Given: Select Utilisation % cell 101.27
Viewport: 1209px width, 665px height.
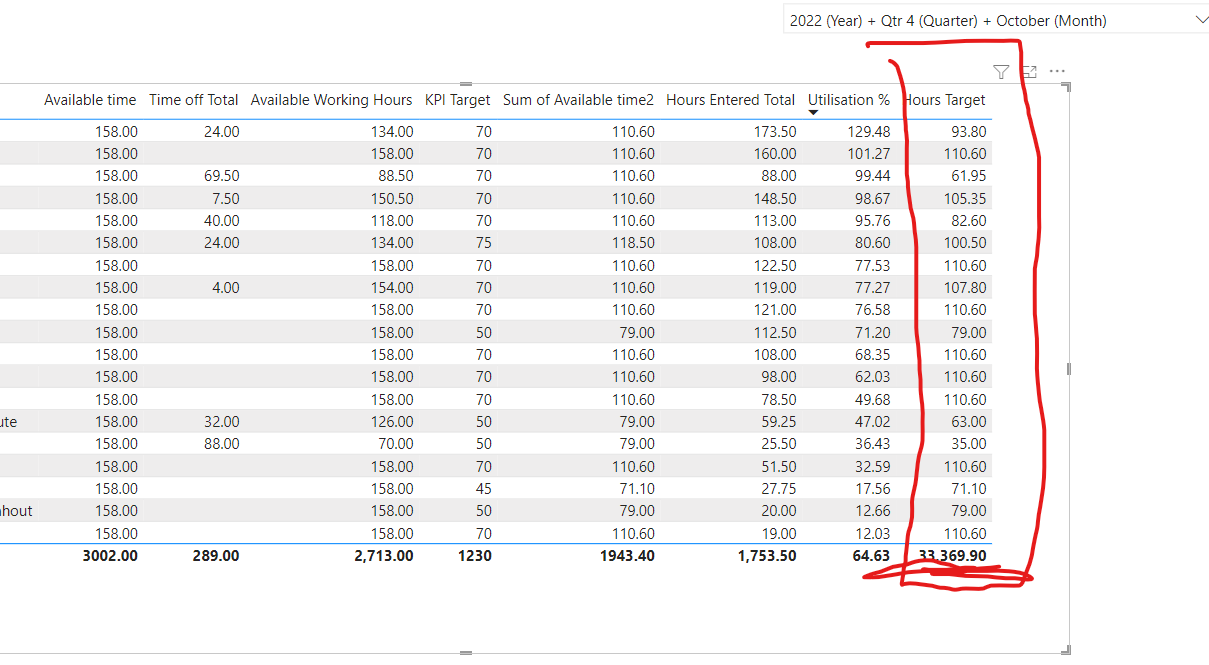Looking at the screenshot, I should tap(868, 154).
